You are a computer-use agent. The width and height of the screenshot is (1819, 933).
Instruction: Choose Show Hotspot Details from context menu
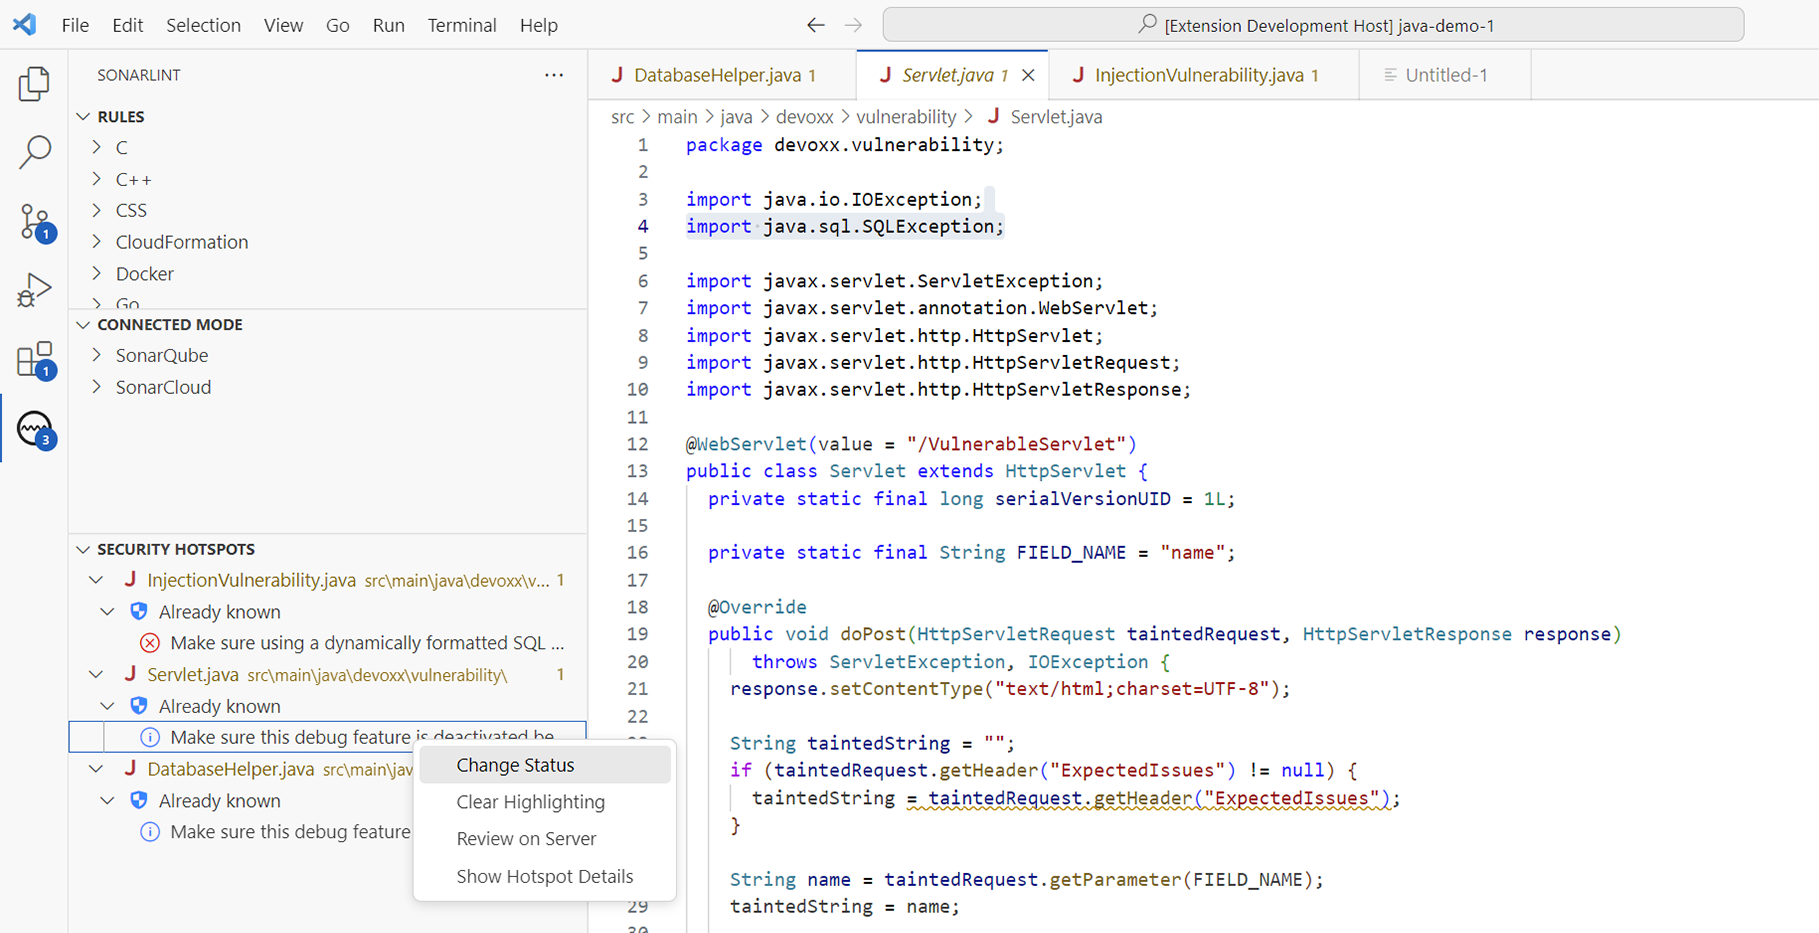point(545,876)
